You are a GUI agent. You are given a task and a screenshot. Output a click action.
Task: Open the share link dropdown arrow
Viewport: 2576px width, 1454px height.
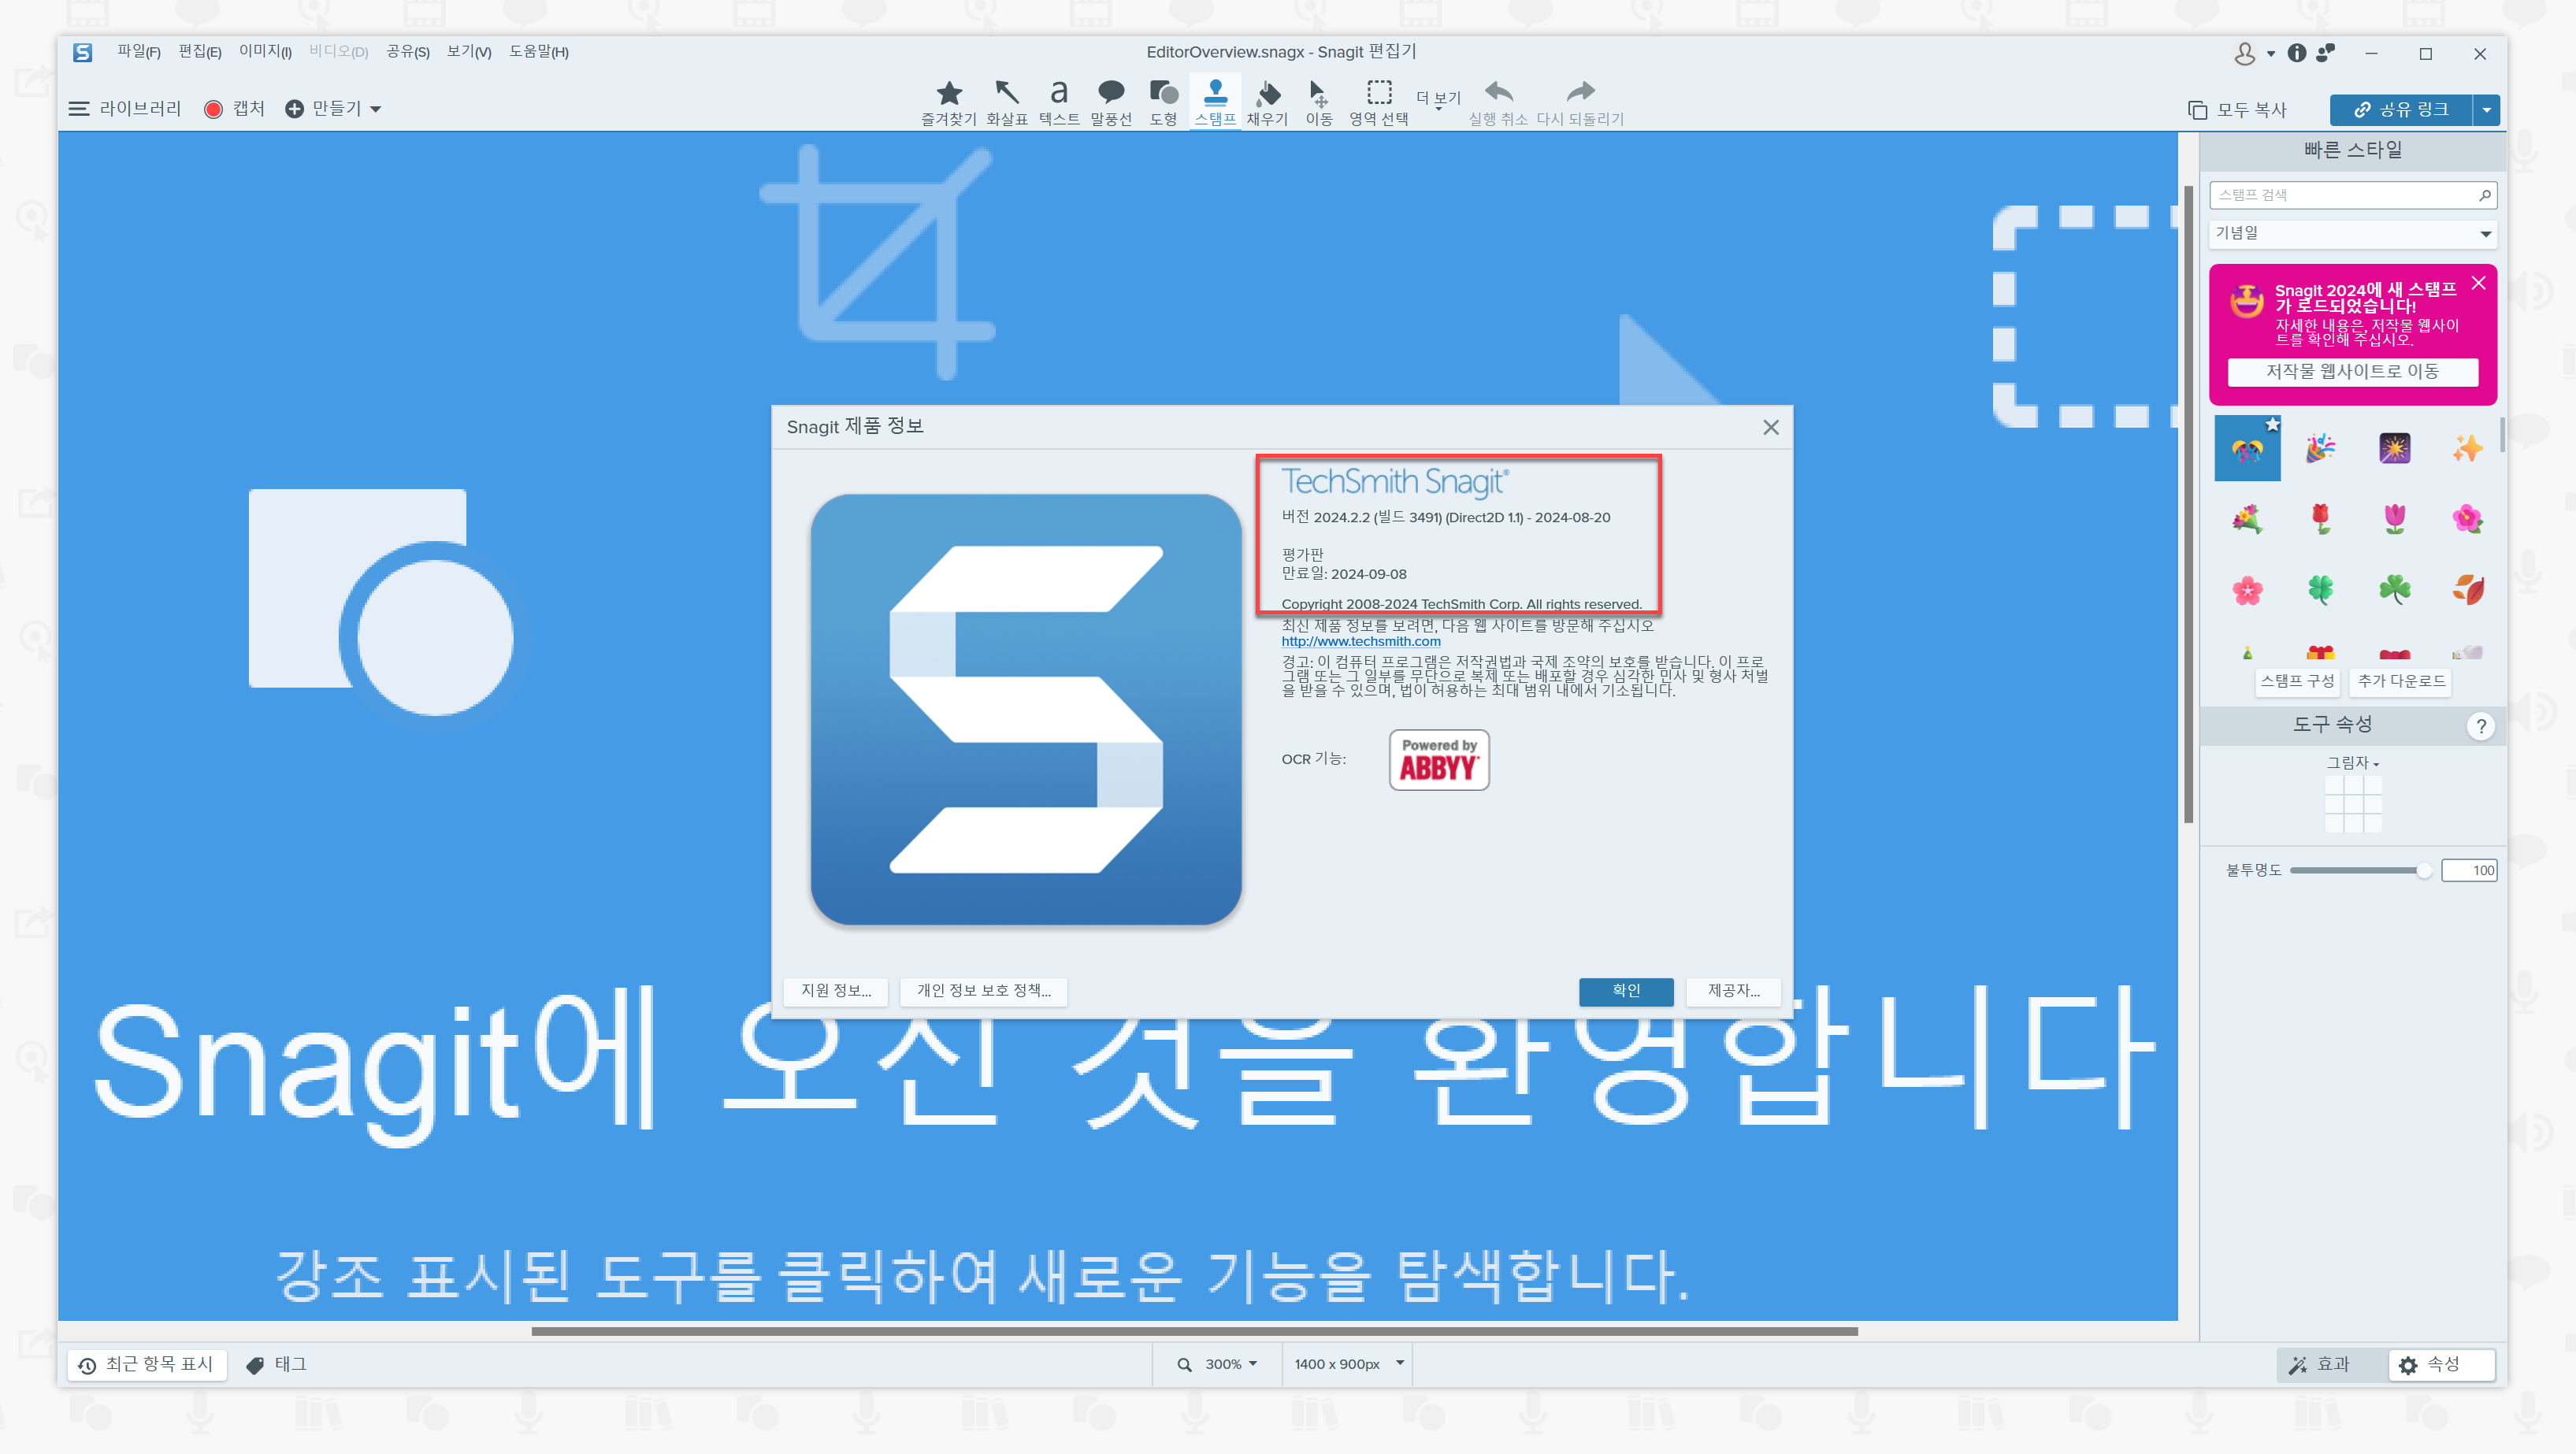(x=2486, y=109)
